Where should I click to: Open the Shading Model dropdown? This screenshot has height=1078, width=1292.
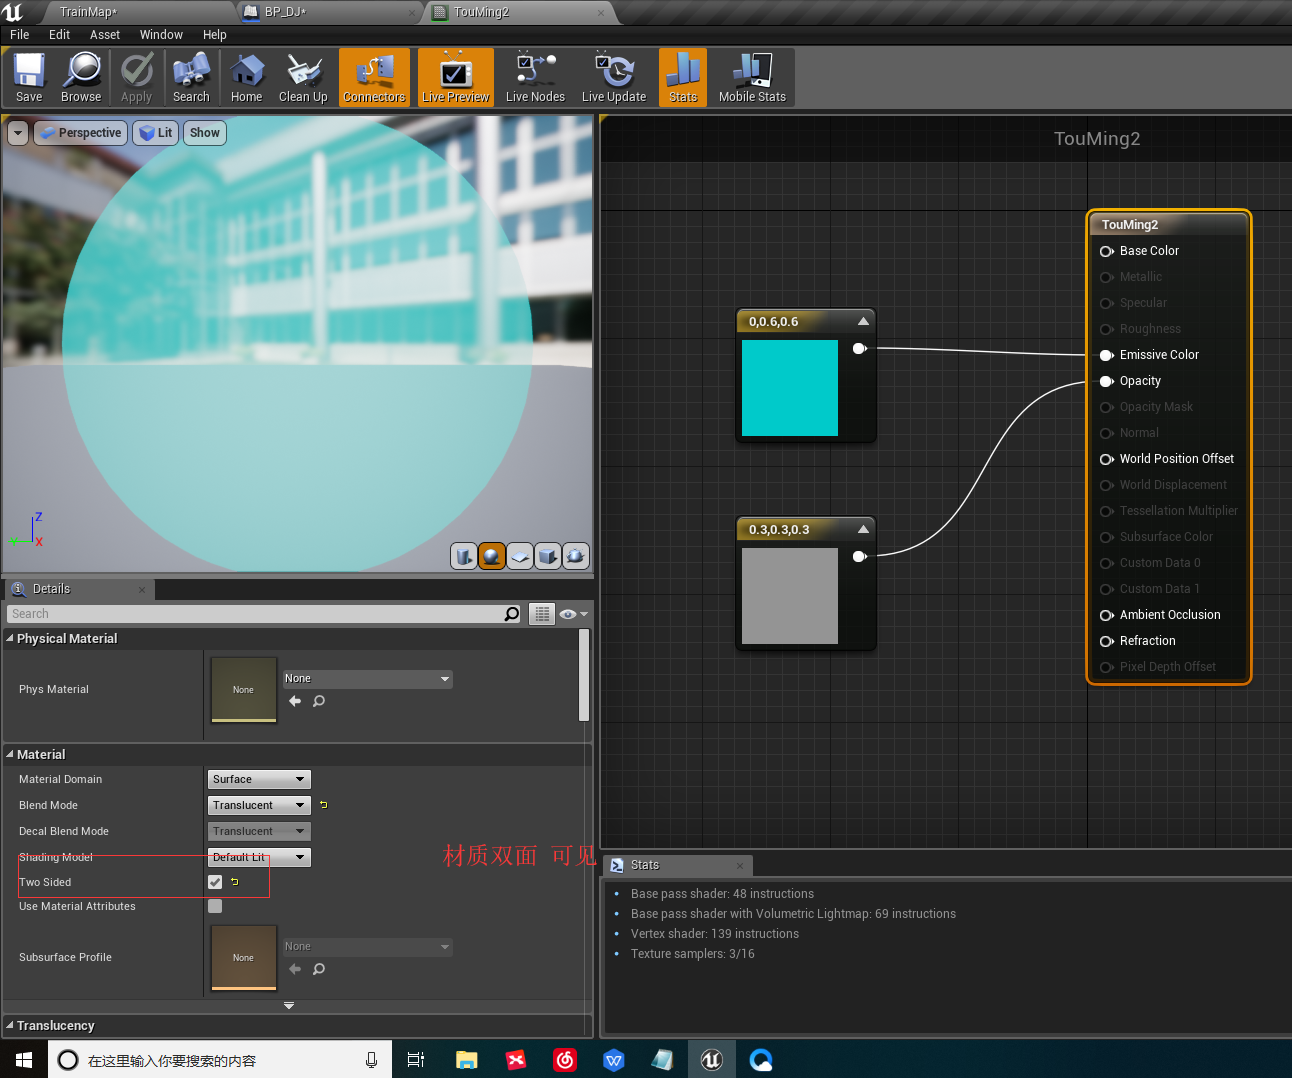258,857
